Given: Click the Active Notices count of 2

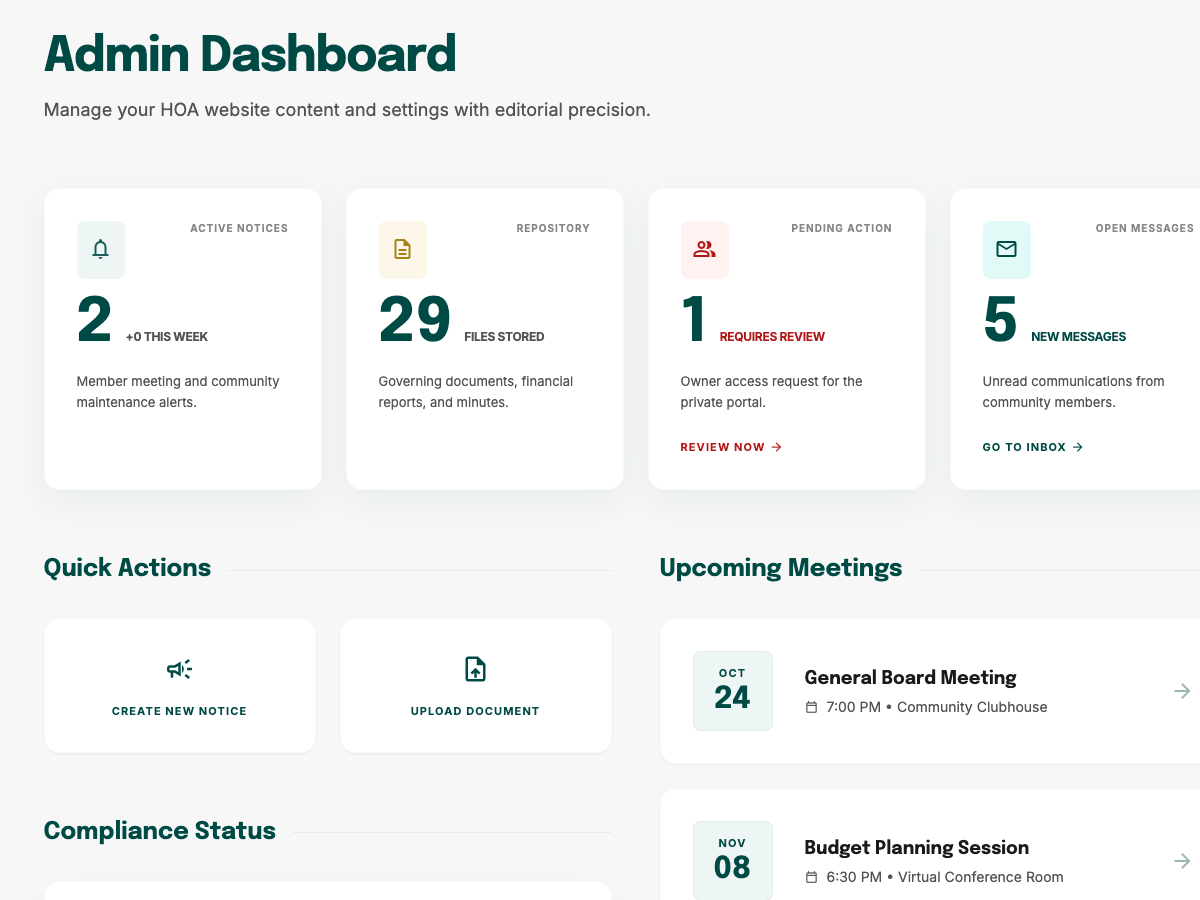Looking at the screenshot, I should point(95,321).
